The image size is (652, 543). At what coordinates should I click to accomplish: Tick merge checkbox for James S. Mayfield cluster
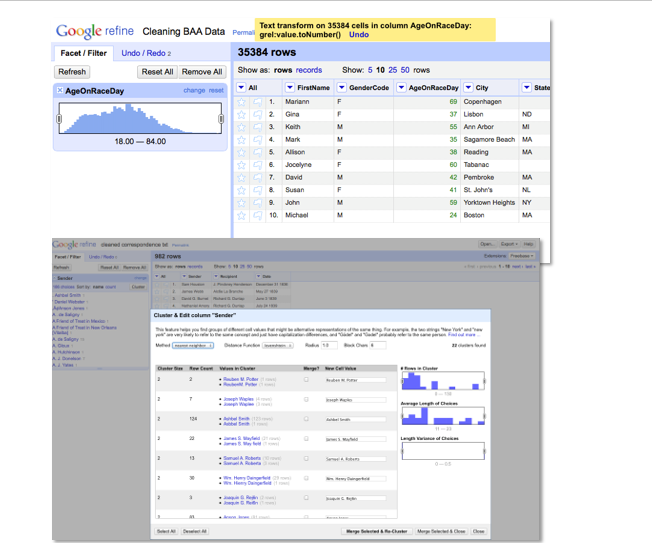[306, 439]
